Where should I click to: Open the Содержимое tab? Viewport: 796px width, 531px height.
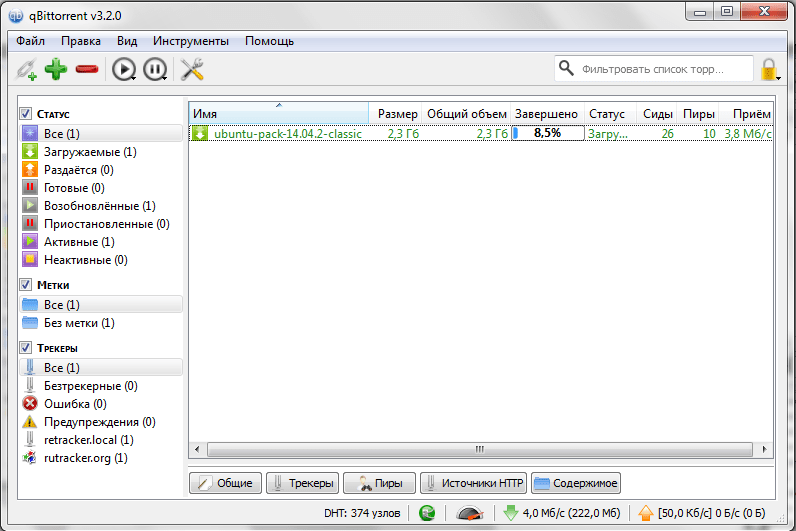click(576, 483)
